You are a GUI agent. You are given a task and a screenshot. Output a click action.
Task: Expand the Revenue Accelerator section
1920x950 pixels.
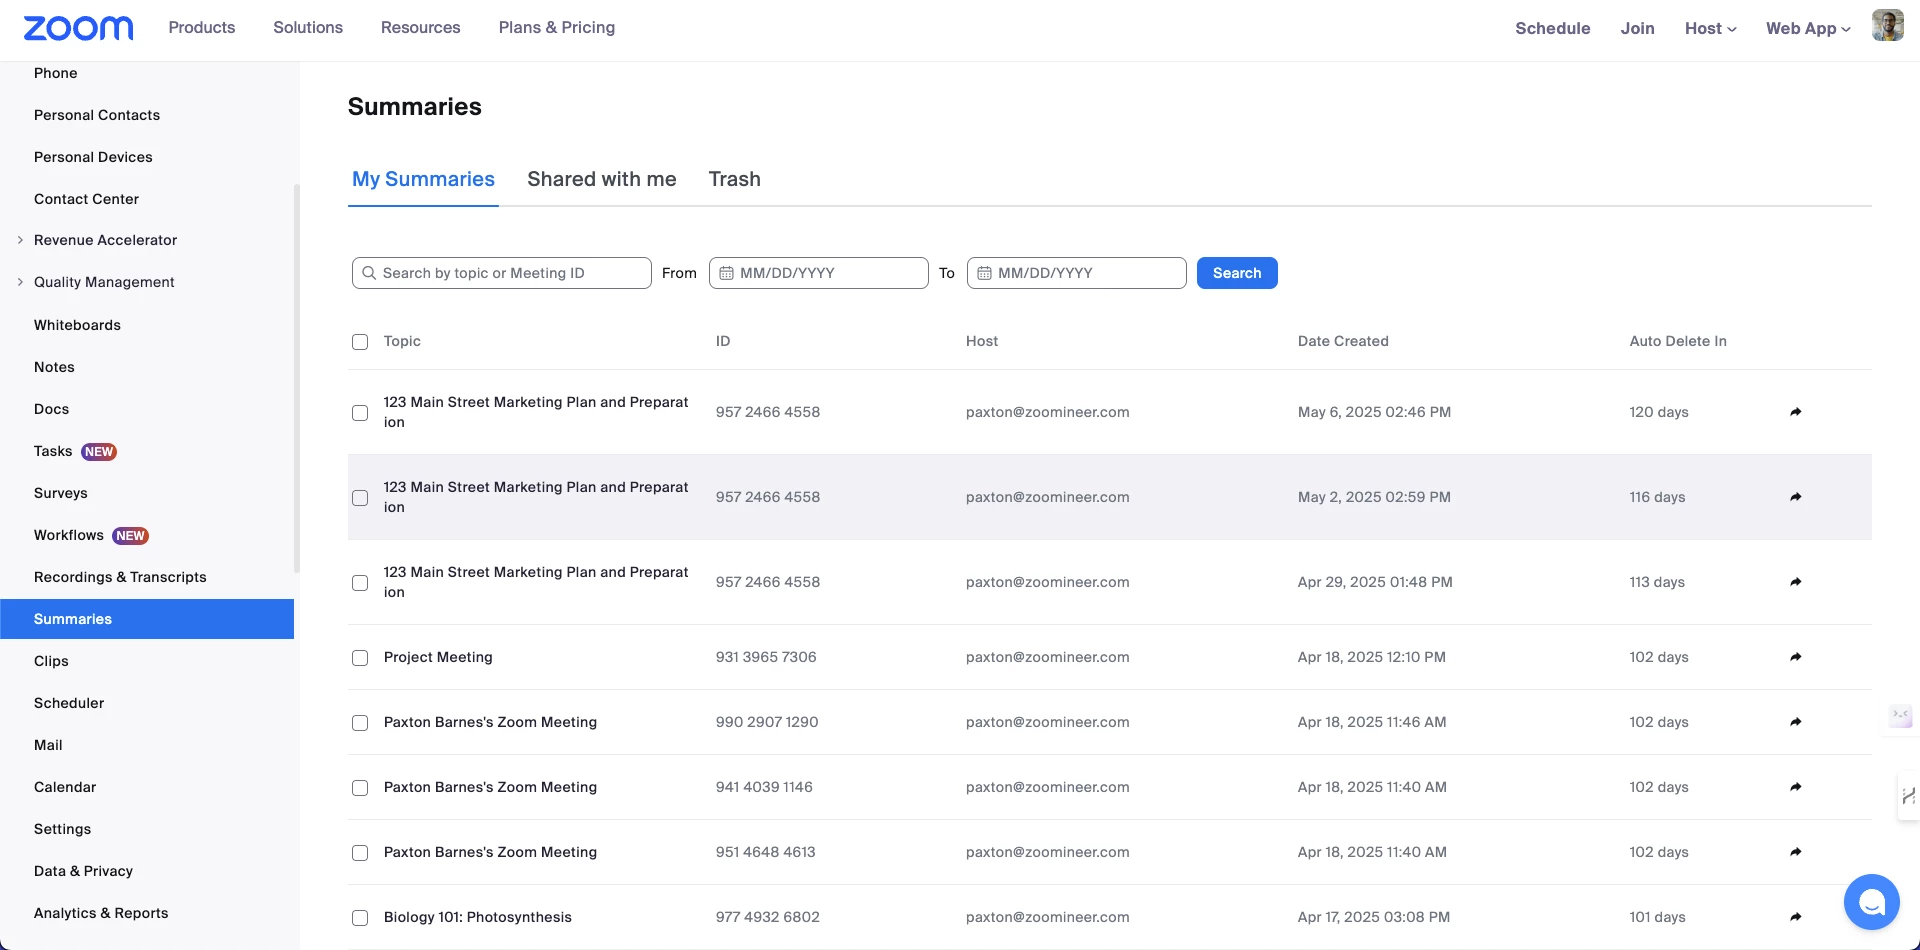20,240
